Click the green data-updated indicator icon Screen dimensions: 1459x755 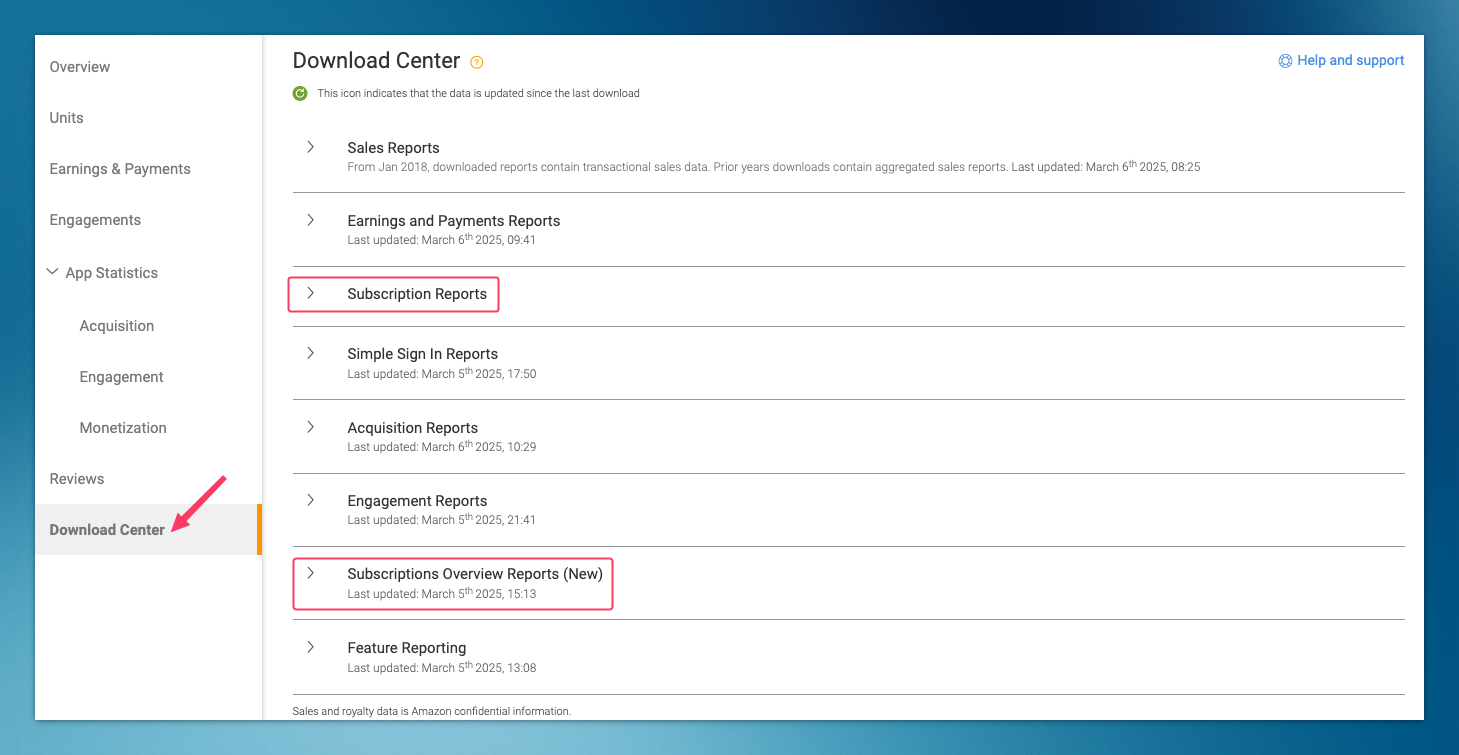pos(300,93)
